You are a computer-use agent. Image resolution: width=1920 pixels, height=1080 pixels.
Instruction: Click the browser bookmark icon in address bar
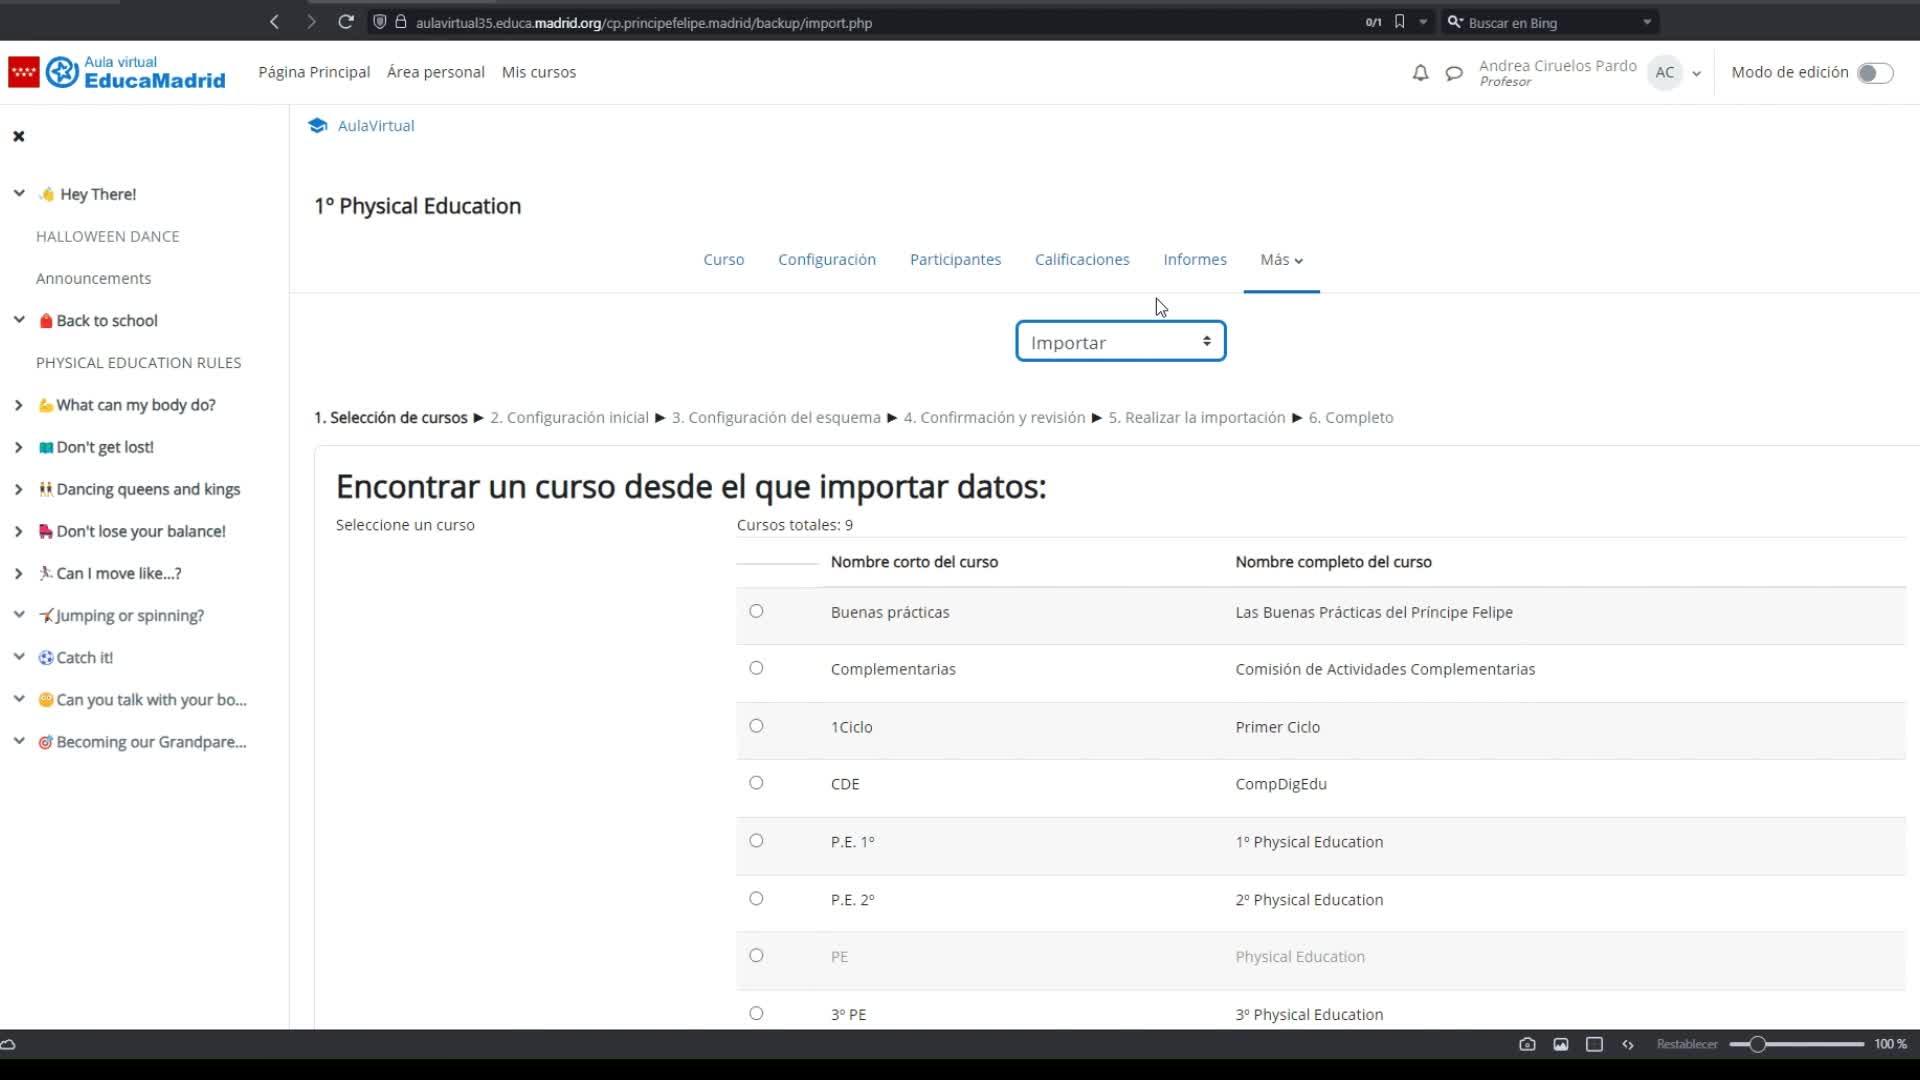click(x=1399, y=22)
